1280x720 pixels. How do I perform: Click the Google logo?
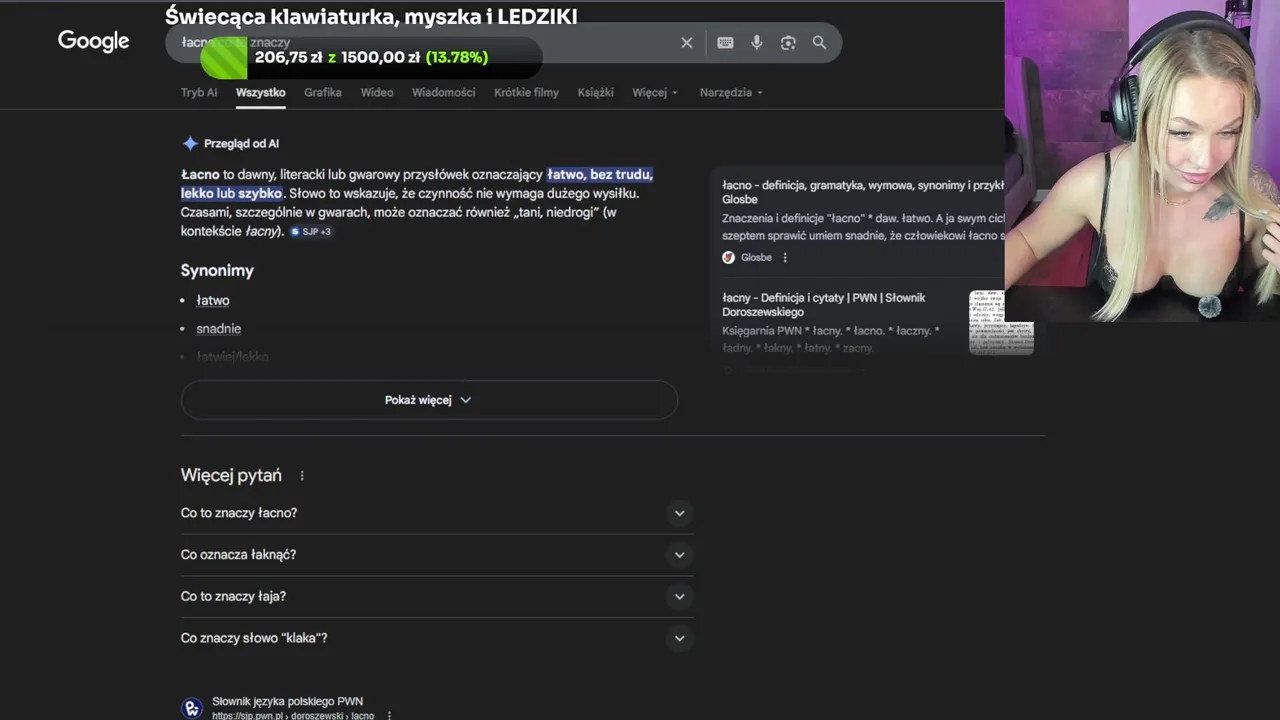(x=93, y=41)
